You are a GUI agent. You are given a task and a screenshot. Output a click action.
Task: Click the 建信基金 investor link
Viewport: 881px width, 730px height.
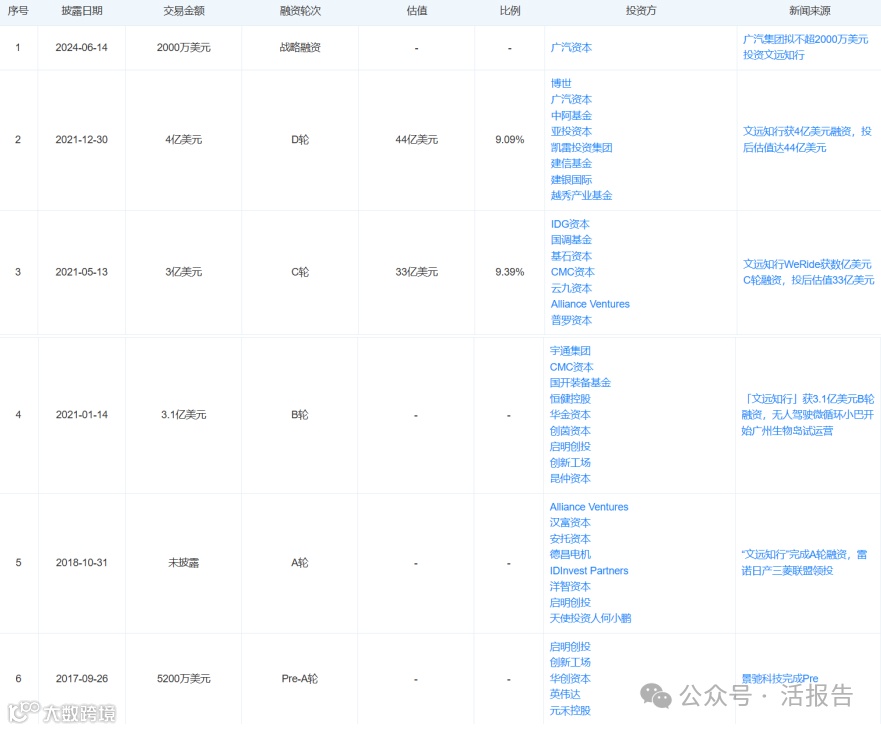(571, 164)
